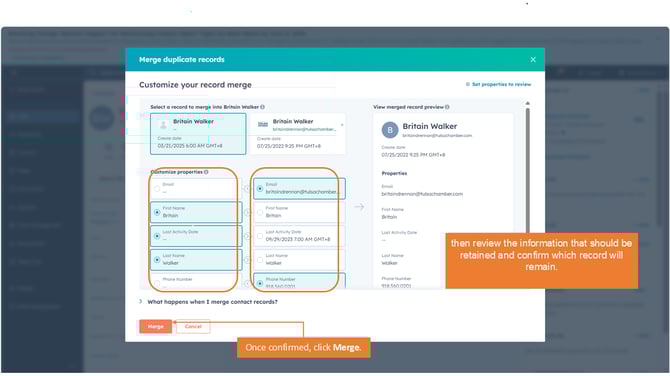Click info icon beside View merged record preview
Screen dimensions: 670x376
coord(447,107)
